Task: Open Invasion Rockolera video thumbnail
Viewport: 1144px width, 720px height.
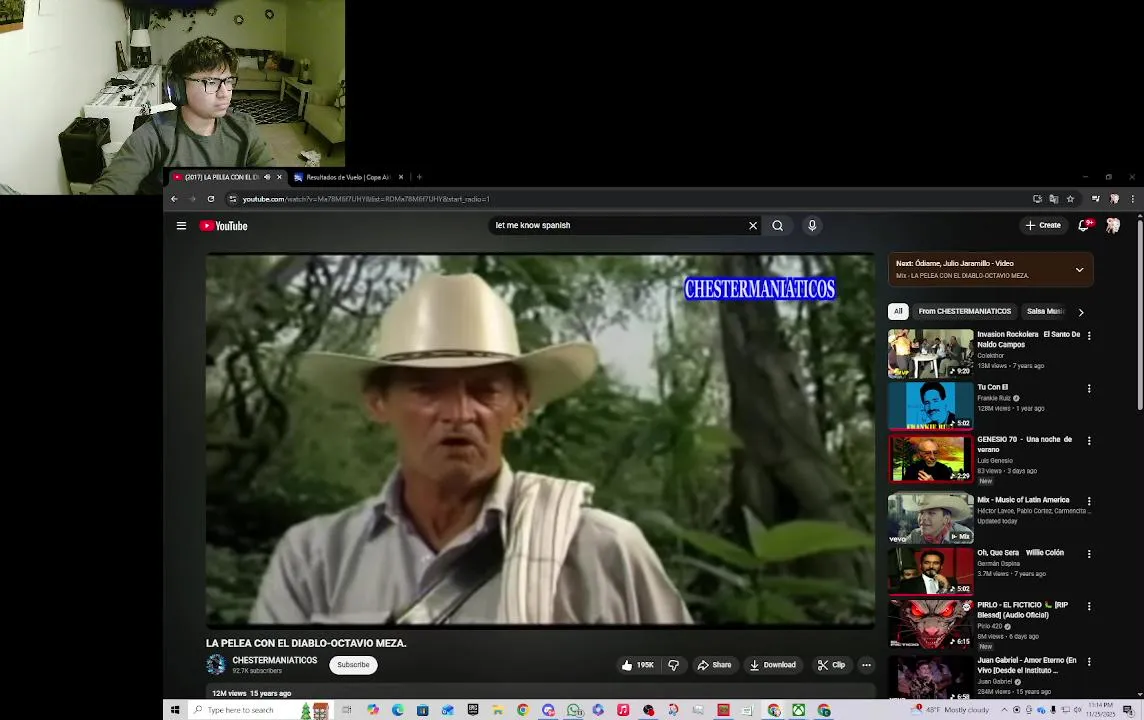Action: pos(930,354)
